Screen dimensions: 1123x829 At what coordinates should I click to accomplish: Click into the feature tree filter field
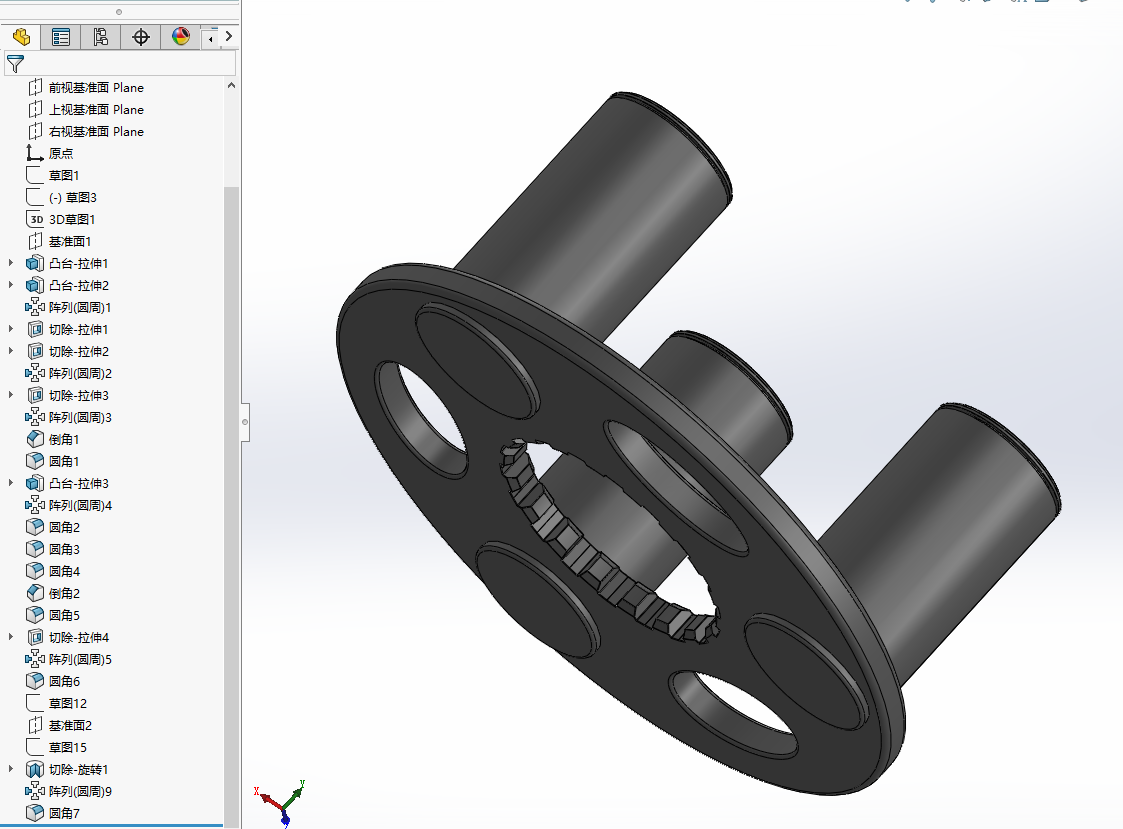pyautogui.click(x=120, y=64)
